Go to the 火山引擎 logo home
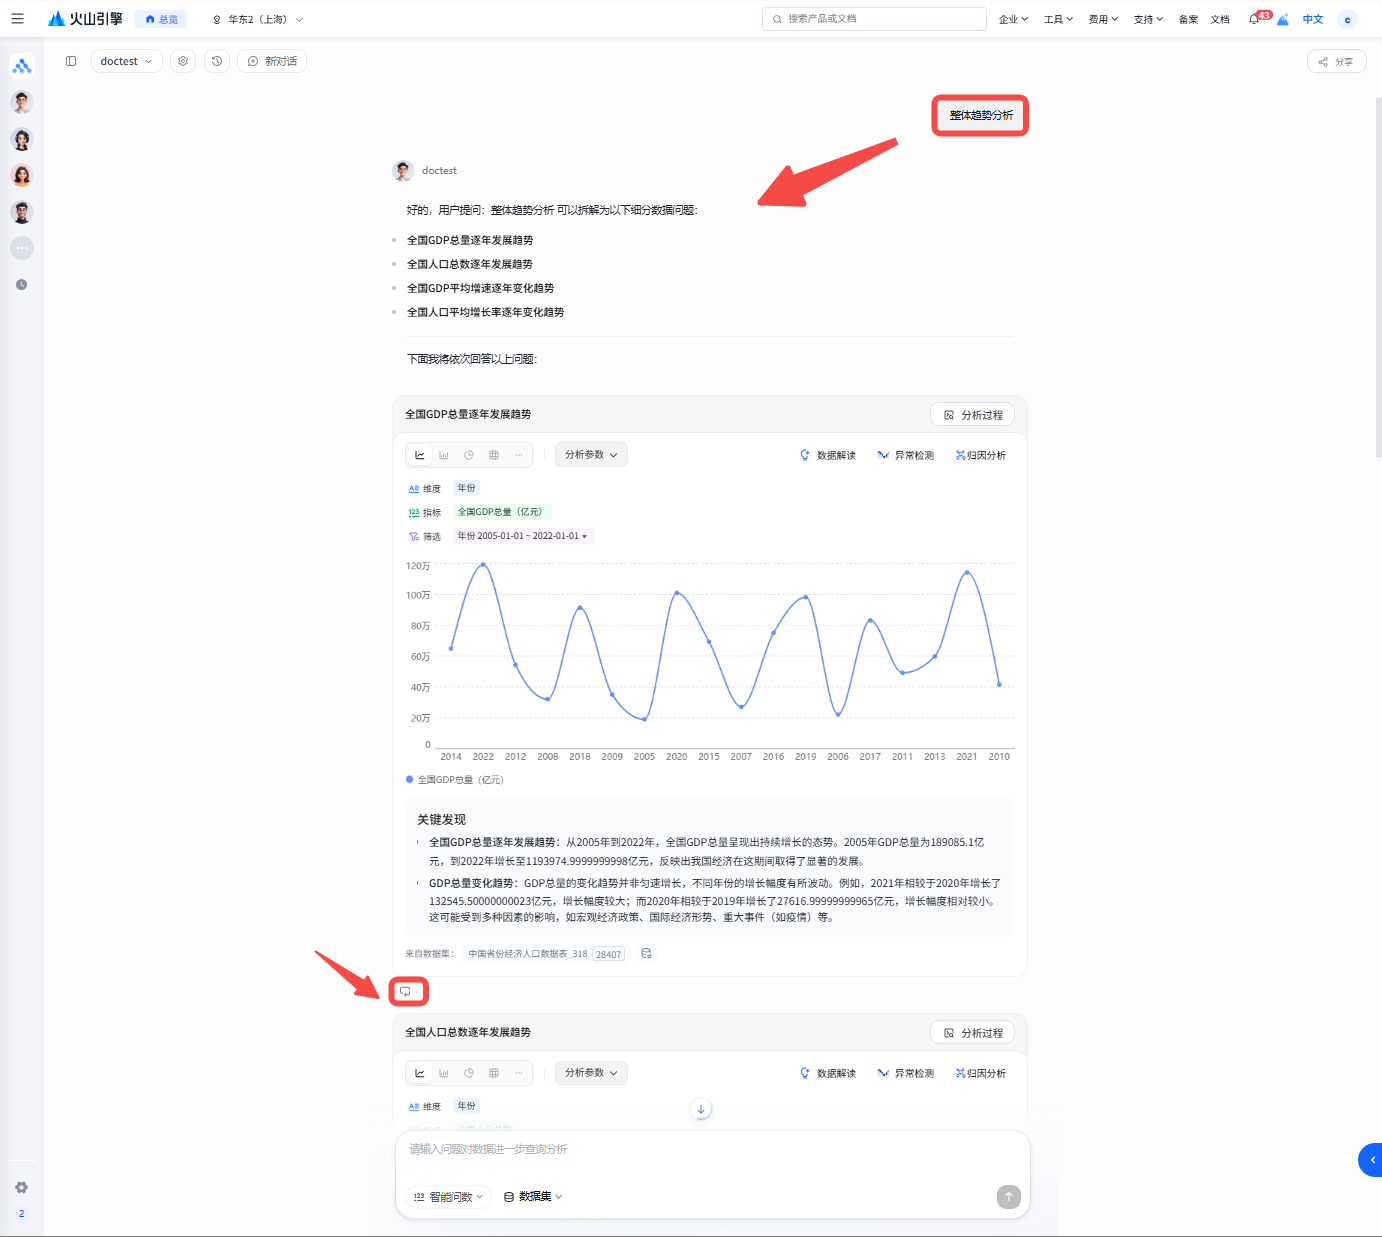The height and width of the screenshot is (1237, 1382). pyautogui.click(x=85, y=19)
